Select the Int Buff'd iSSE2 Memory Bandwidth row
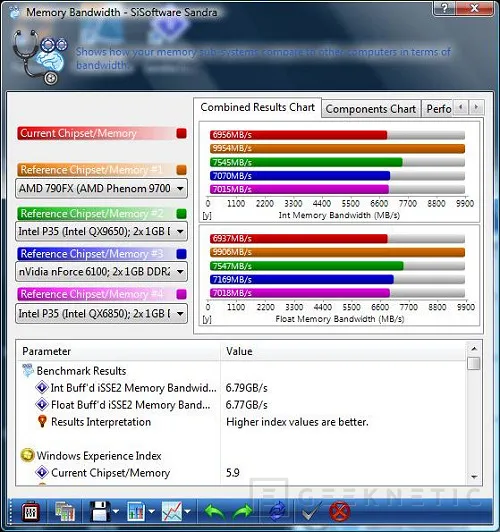Viewport: 500px width, 532px height. coord(242,387)
